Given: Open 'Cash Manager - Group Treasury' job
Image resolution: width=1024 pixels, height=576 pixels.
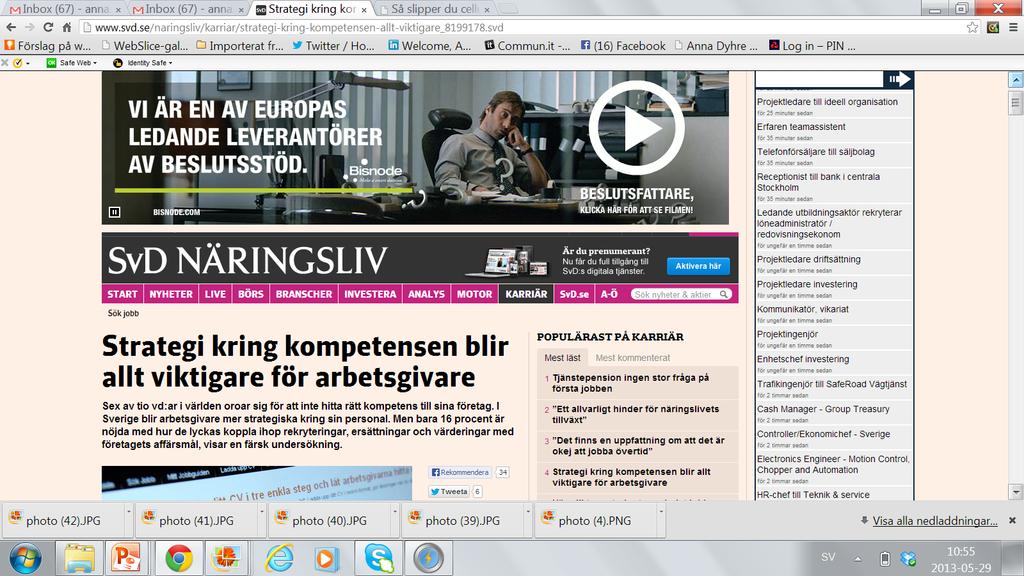Looking at the screenshot, I should pyautogui.click(x=824, y=409).
